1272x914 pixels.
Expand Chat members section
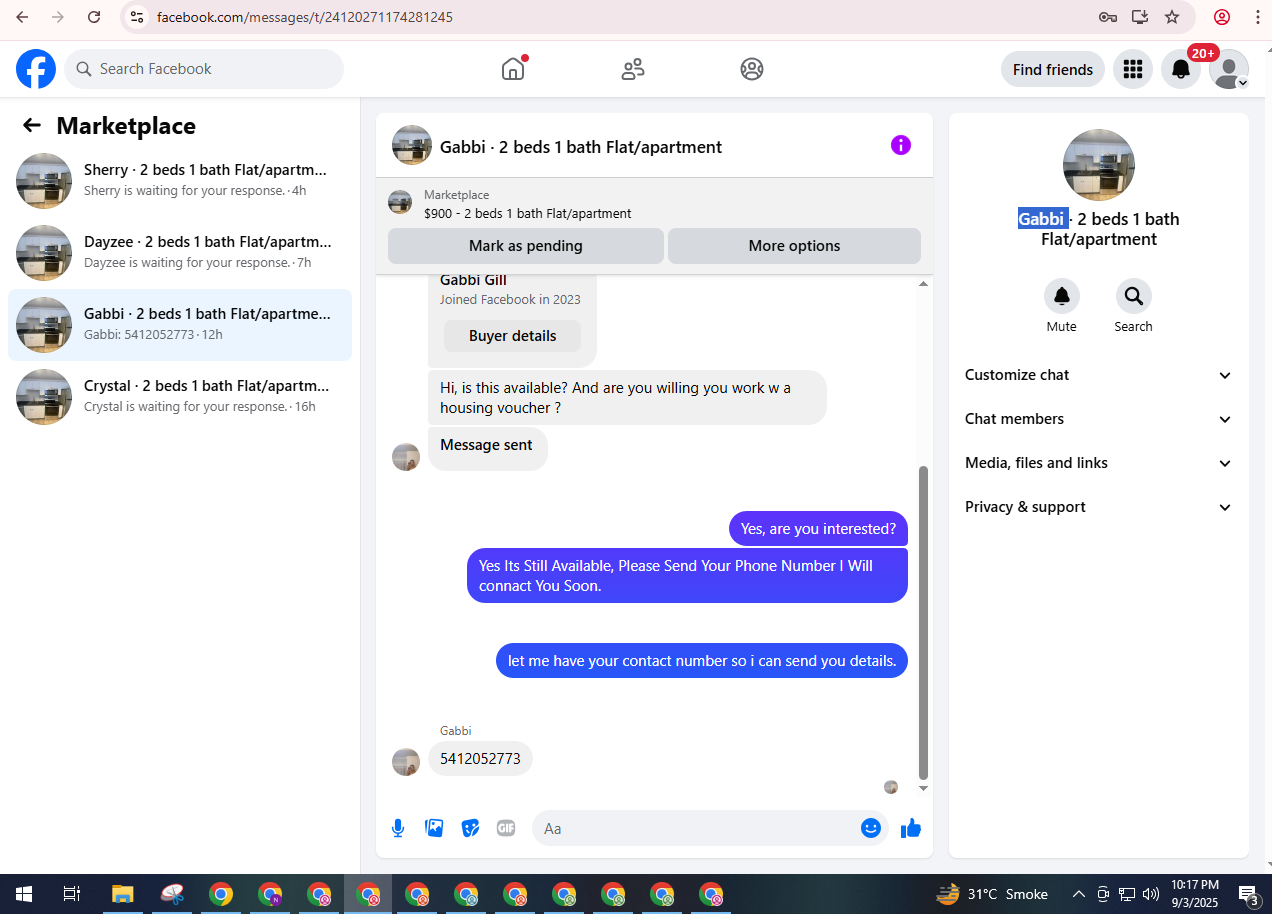1099,419
